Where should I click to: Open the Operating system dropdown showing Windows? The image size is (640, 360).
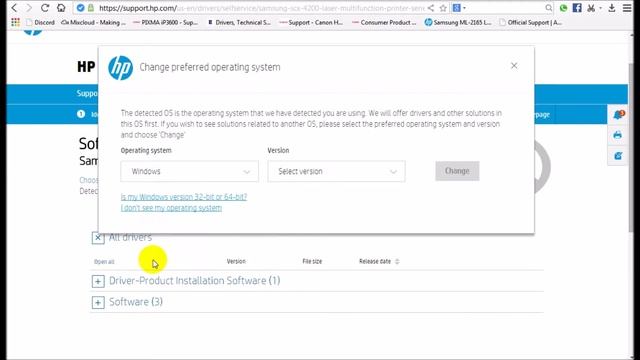pyautogui.click(x=189, y=171)
